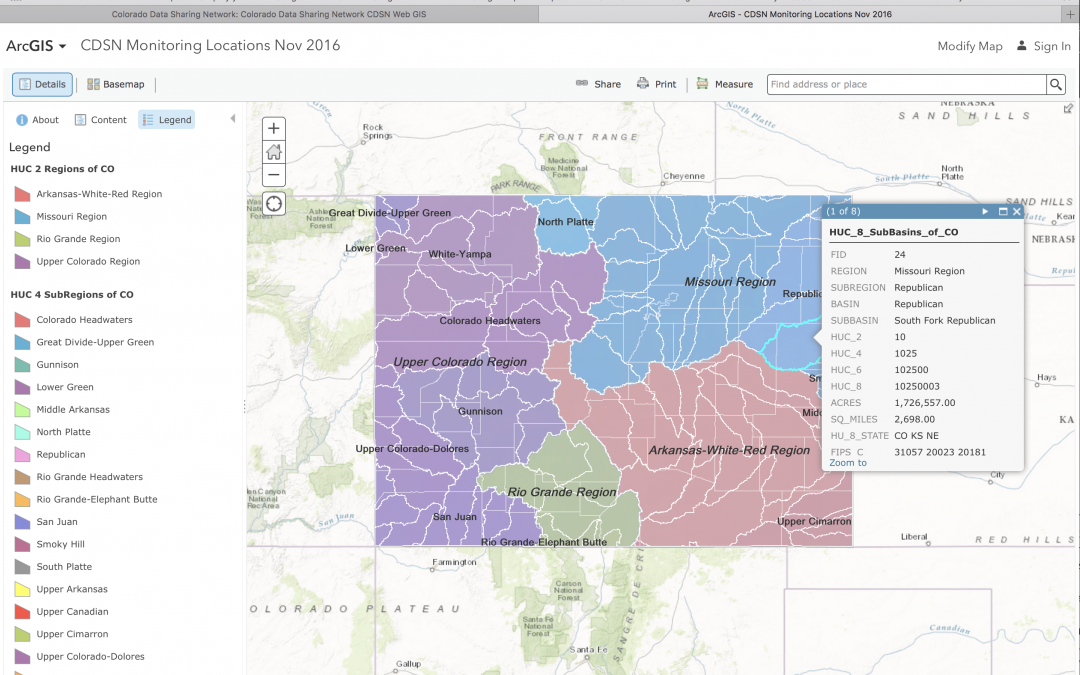This screenshot has width=1080, height=675.
Task: Collapse the side panel with the arrow
Action: (x=233, y=119)
